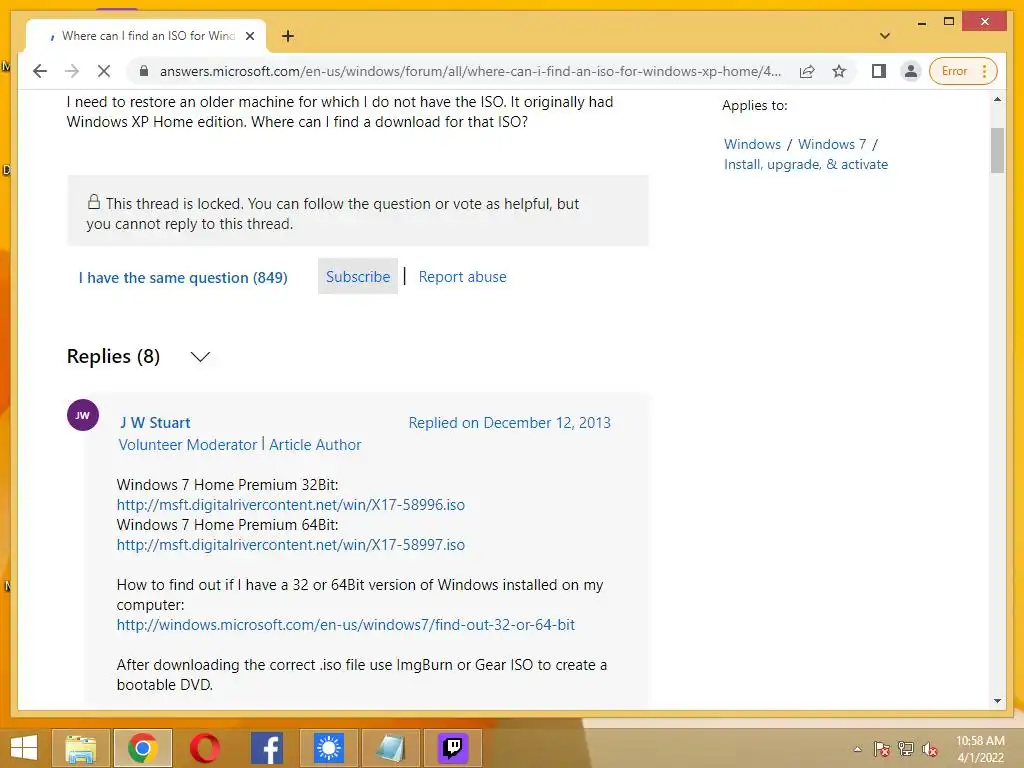This screenshot has width=1024, height=768.
Task: Close the 'Where can I find an ISO' tab
Action: (249, 36)
